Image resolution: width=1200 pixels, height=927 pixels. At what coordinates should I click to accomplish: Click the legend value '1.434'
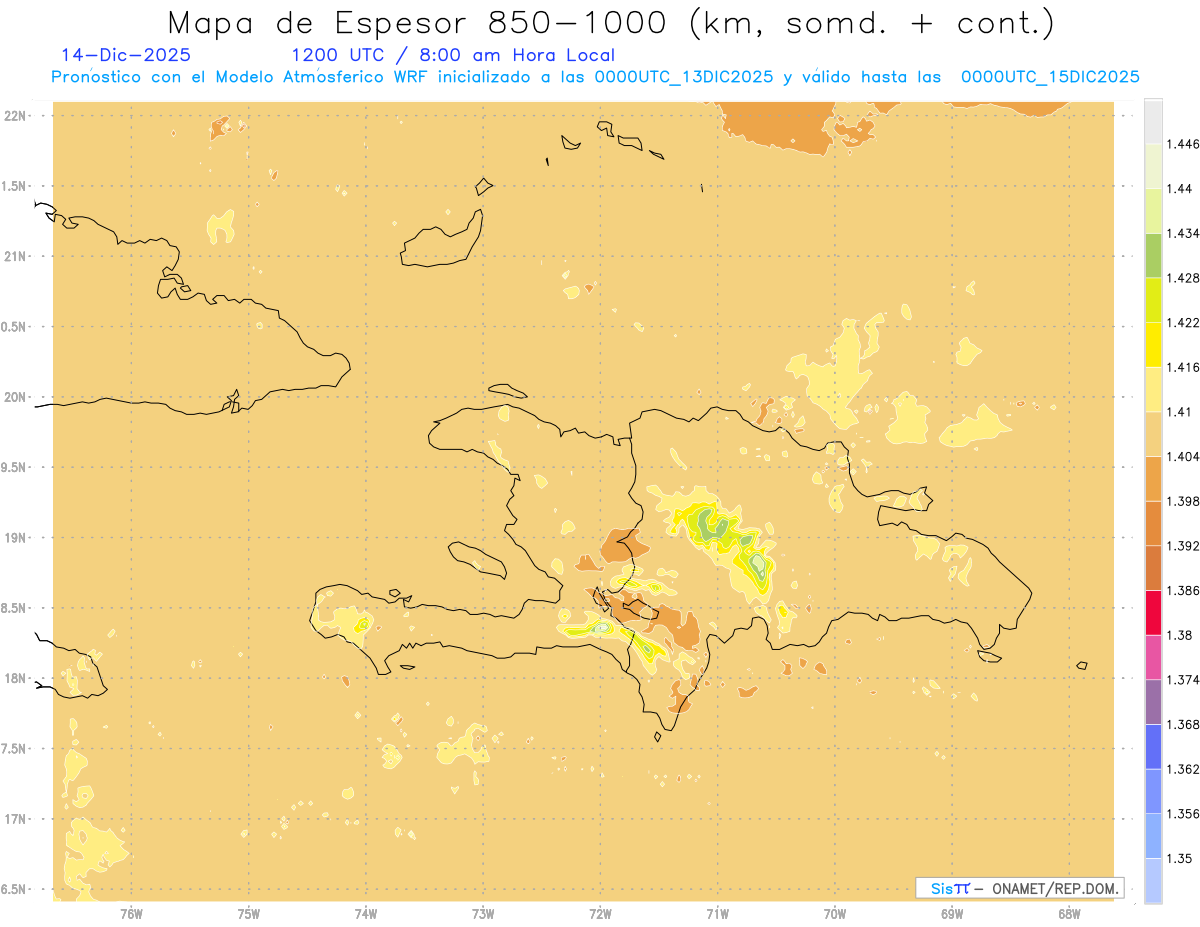[1184, 233]
